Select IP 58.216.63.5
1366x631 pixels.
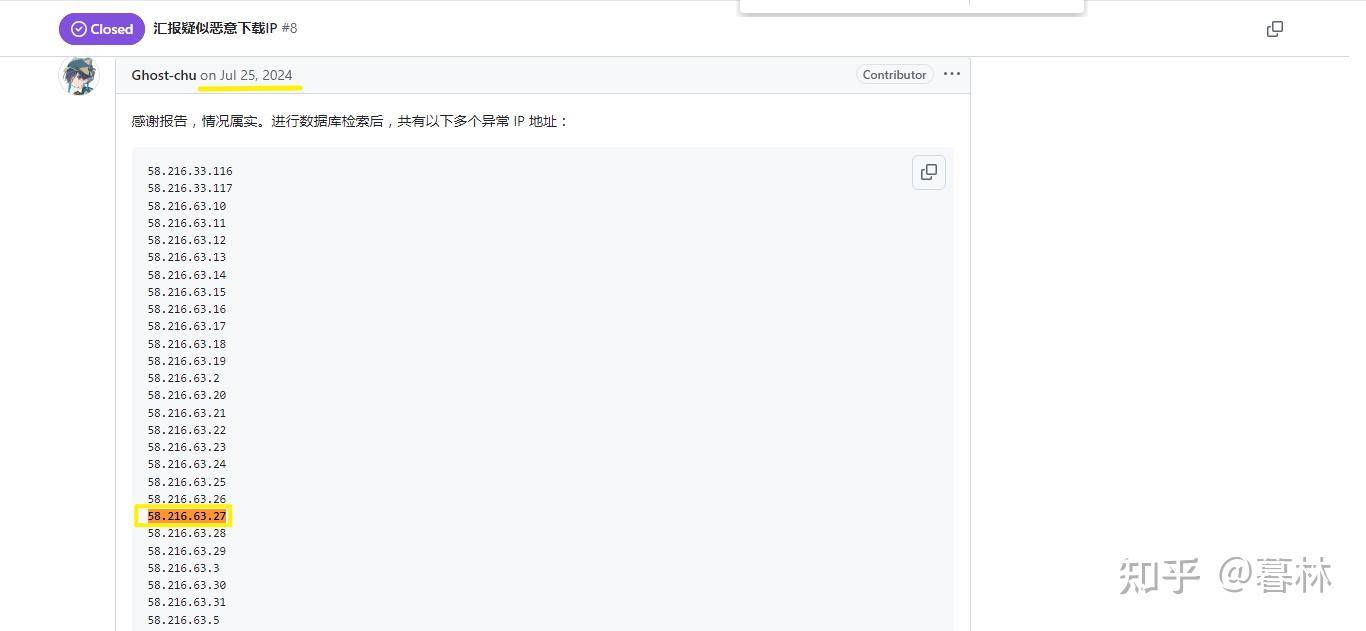click(x=184, y=620)
